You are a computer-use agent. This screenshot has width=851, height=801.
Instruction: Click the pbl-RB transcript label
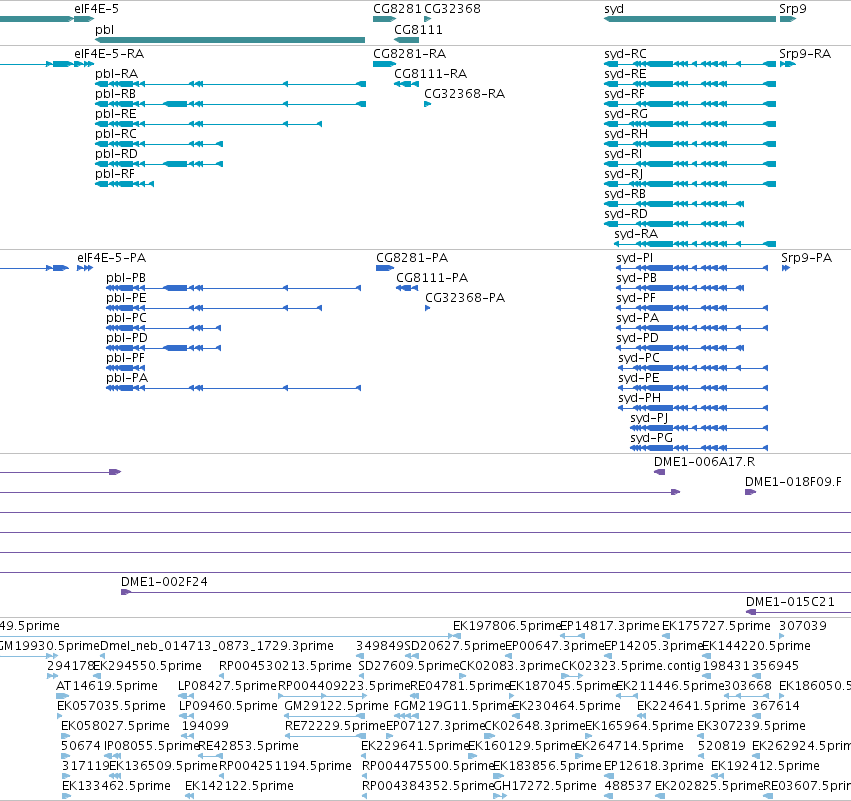click(x=115, y=94)
